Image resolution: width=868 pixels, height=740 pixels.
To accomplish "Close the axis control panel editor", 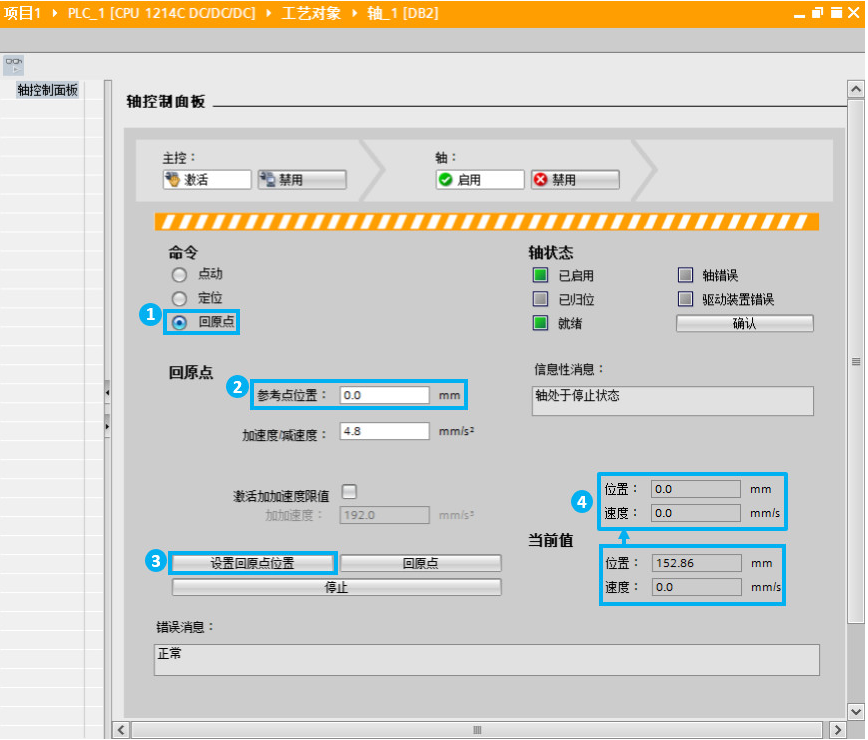I will [854, 13].
